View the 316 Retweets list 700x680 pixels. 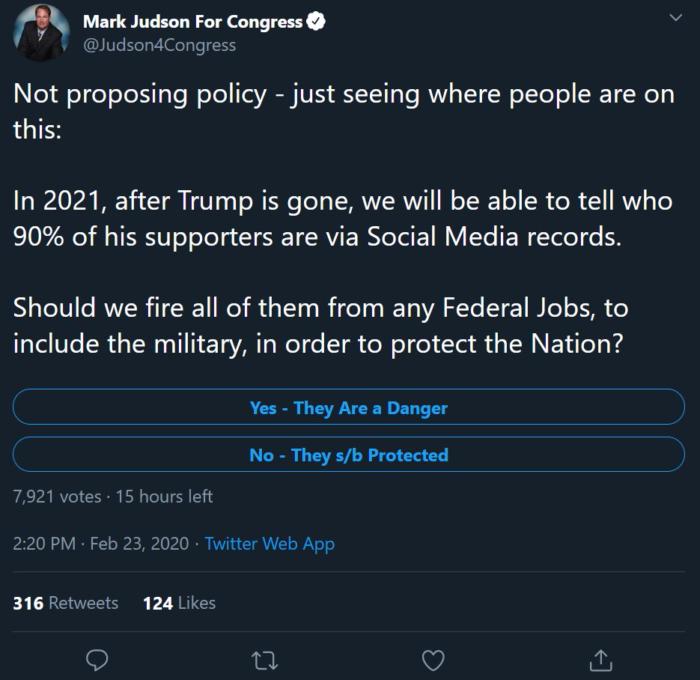tap(66, 603)
